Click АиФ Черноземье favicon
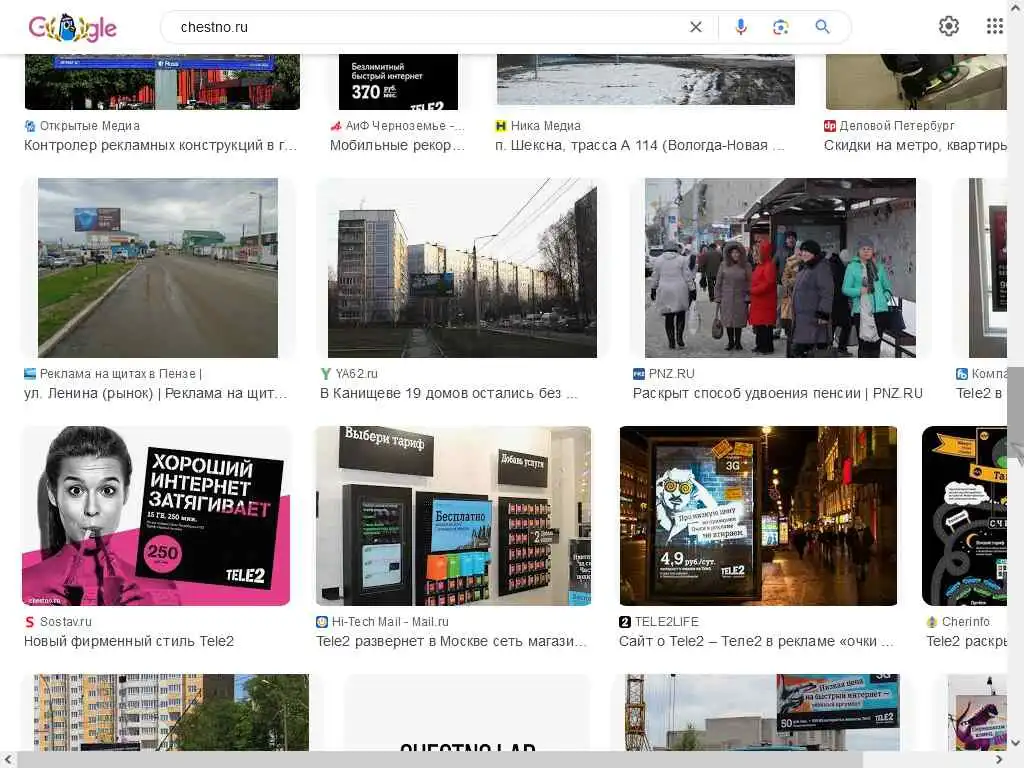Image resolution: width=1024 pixels, height=768 pixels. 336,125
